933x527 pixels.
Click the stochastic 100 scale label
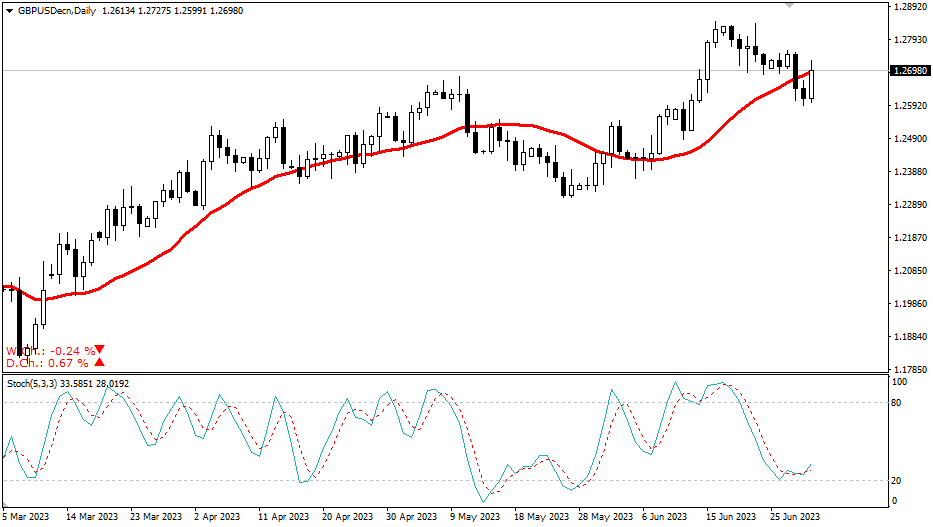(899, 382)
